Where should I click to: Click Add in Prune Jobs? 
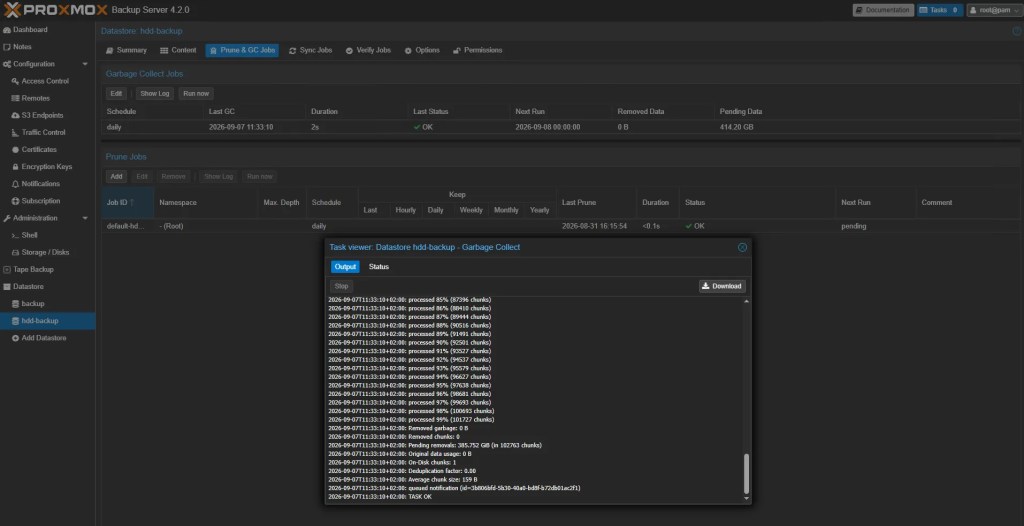tap(116, 176)
